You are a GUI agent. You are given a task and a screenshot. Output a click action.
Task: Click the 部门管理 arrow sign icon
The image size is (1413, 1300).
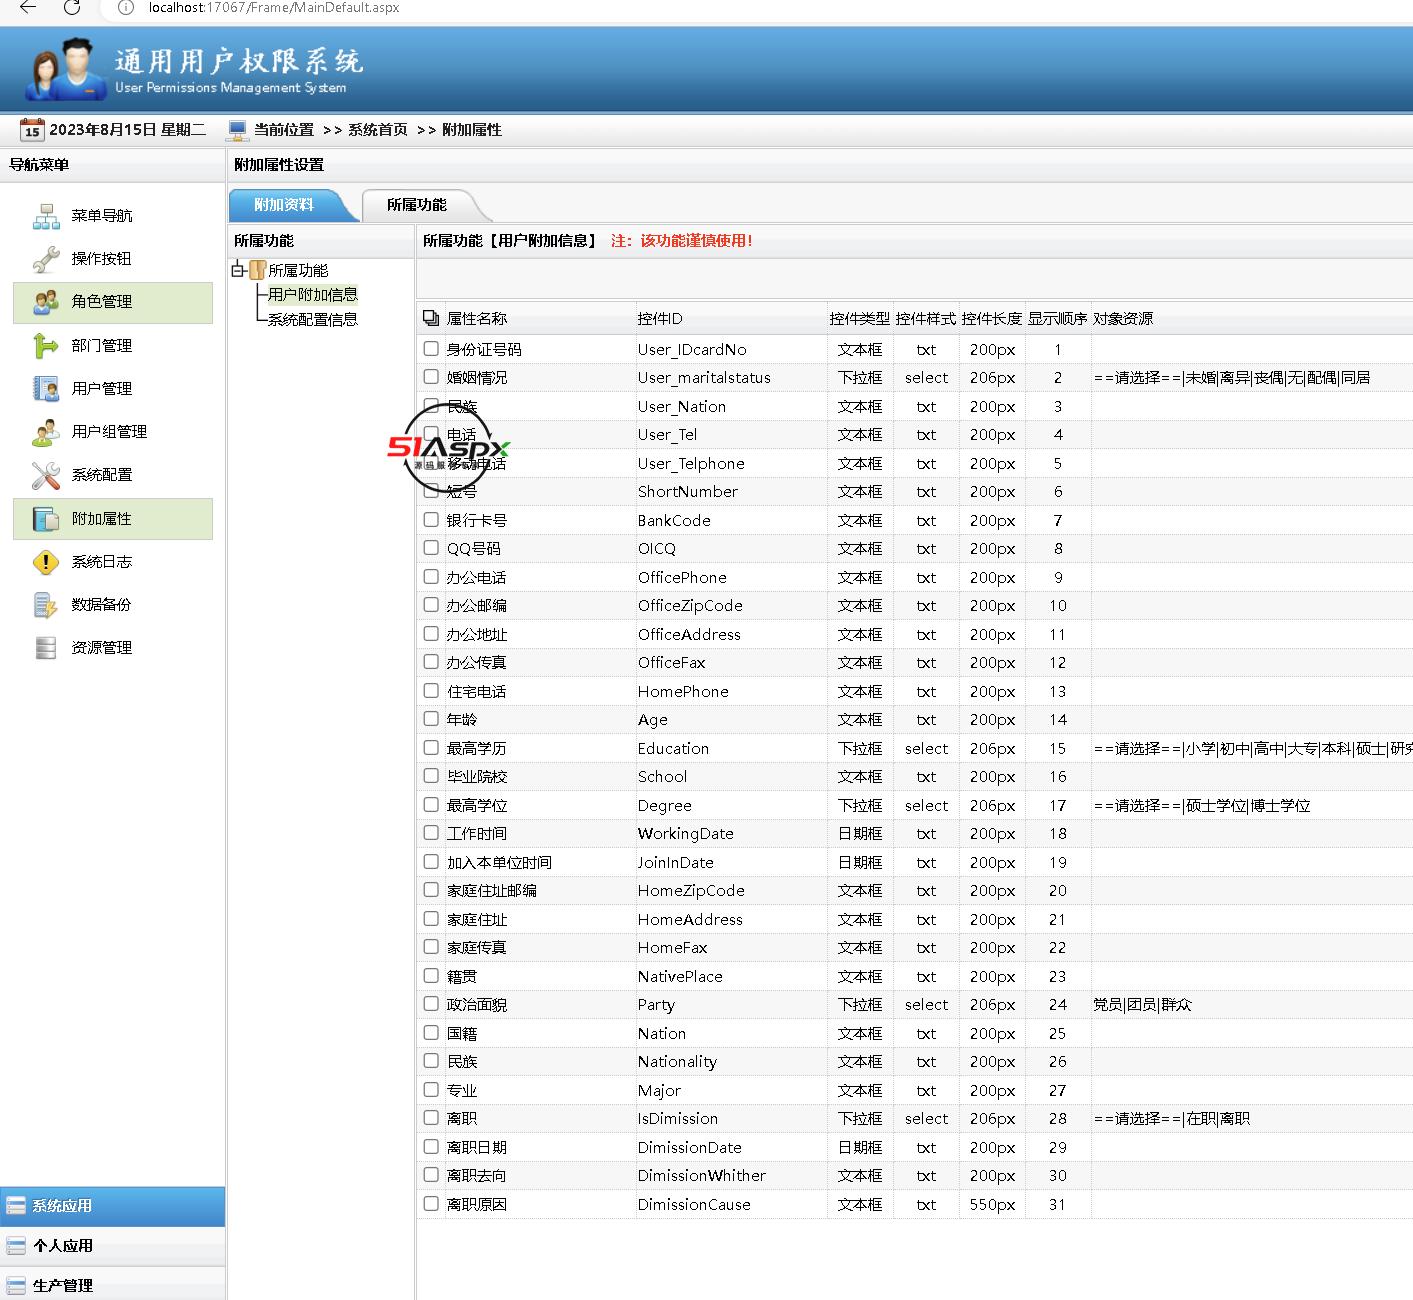pos(46,346)
